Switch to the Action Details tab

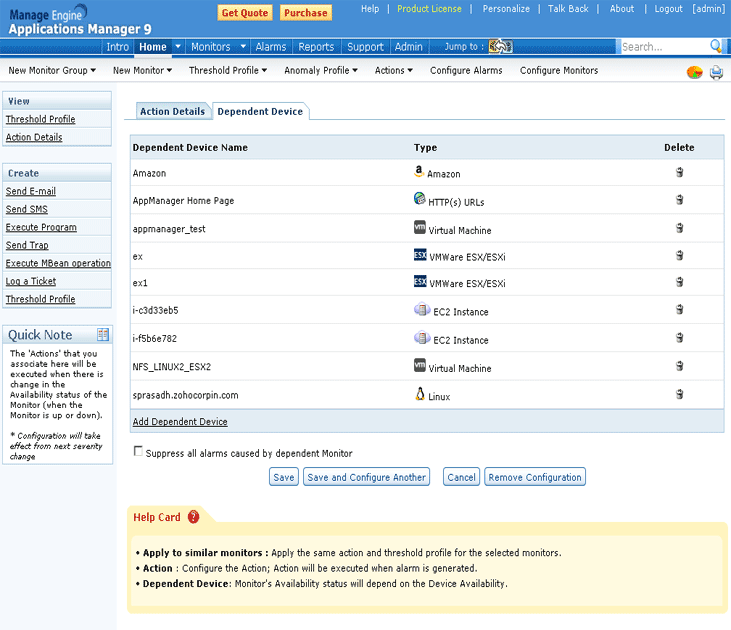click(172, 111)
